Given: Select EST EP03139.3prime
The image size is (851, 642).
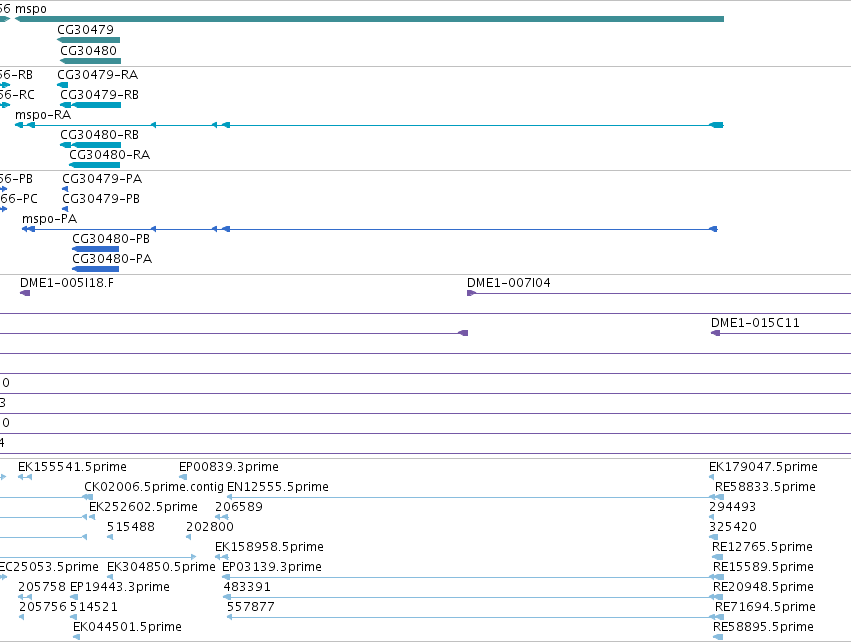Looking at the screenshot, I should [272, 567].
